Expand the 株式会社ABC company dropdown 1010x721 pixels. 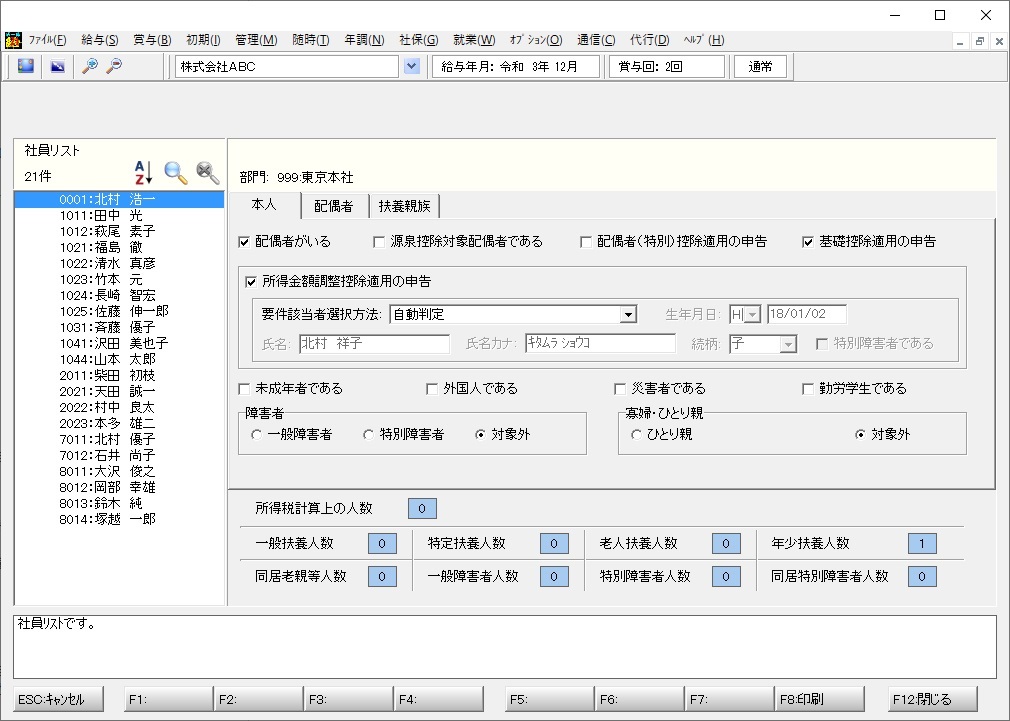tap(412, 66)
